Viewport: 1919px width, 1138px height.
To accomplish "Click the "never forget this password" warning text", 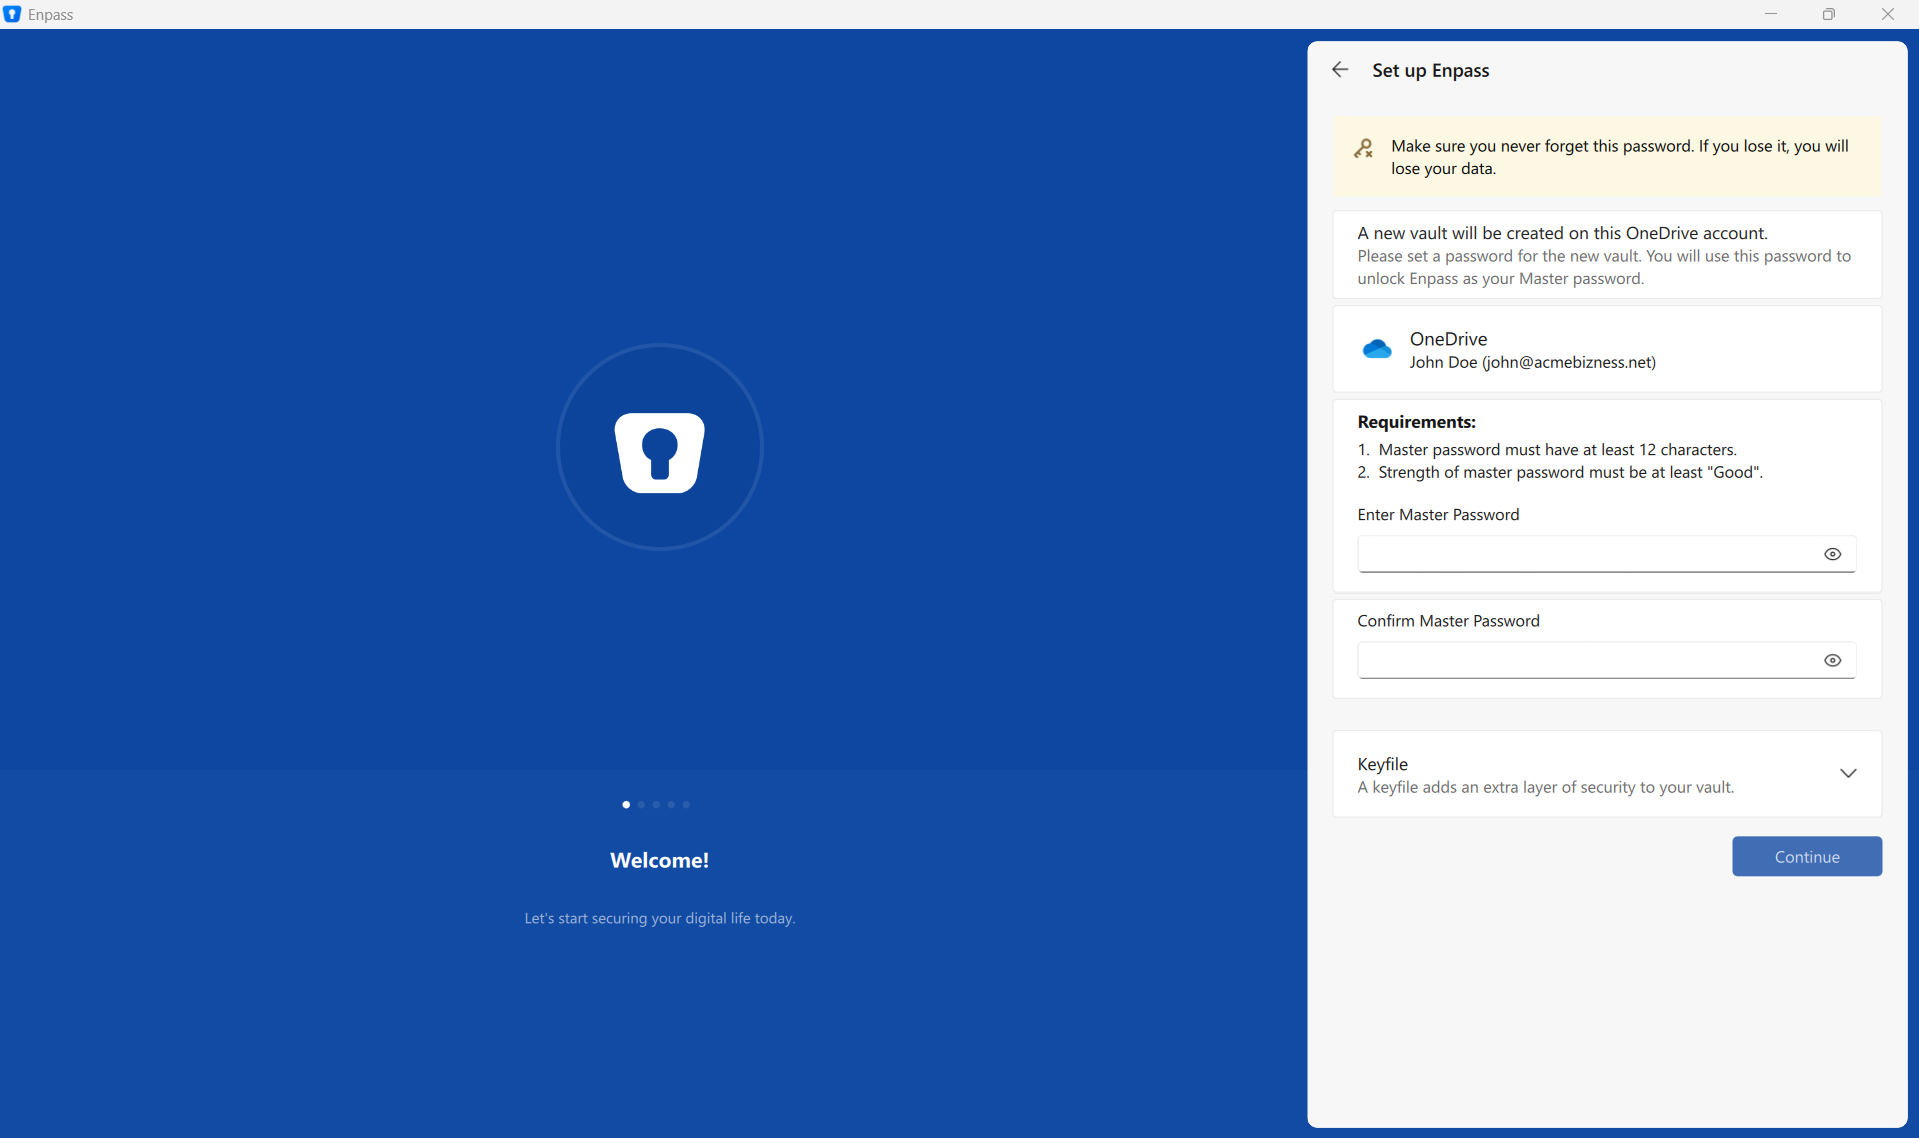I will tap(1619, 157).
